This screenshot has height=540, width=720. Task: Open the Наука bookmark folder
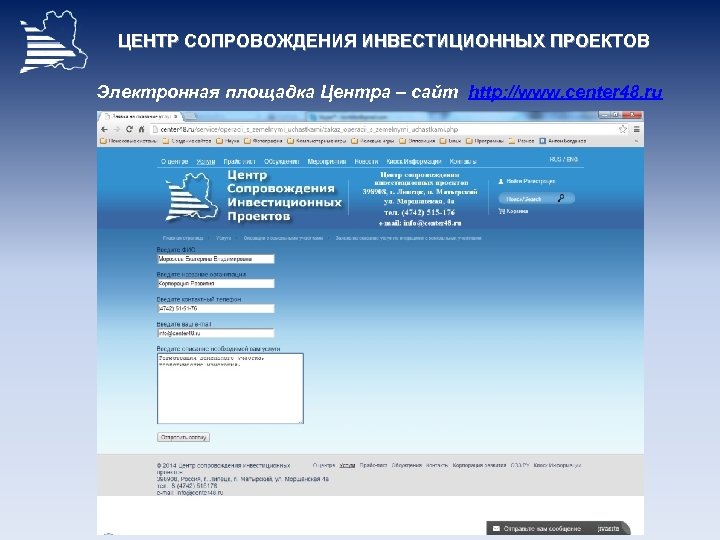[228, 141]
